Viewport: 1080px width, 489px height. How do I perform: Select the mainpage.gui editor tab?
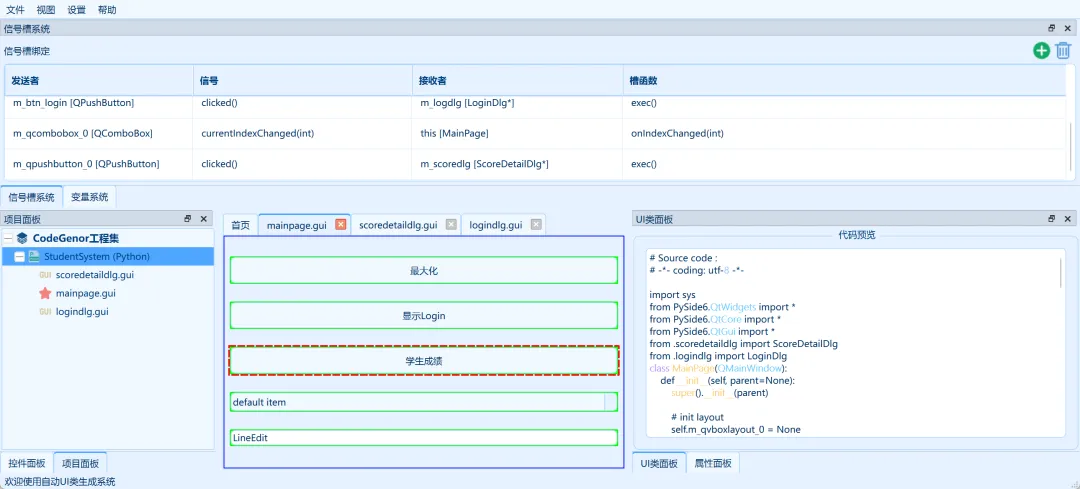coord(296,225)
